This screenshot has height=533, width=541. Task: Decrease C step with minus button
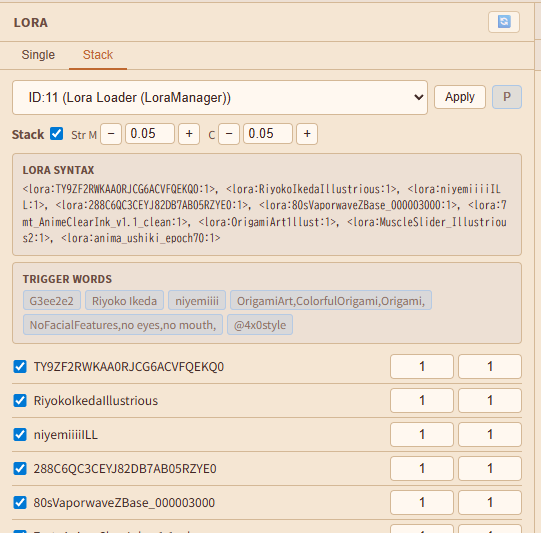(229, 134)
